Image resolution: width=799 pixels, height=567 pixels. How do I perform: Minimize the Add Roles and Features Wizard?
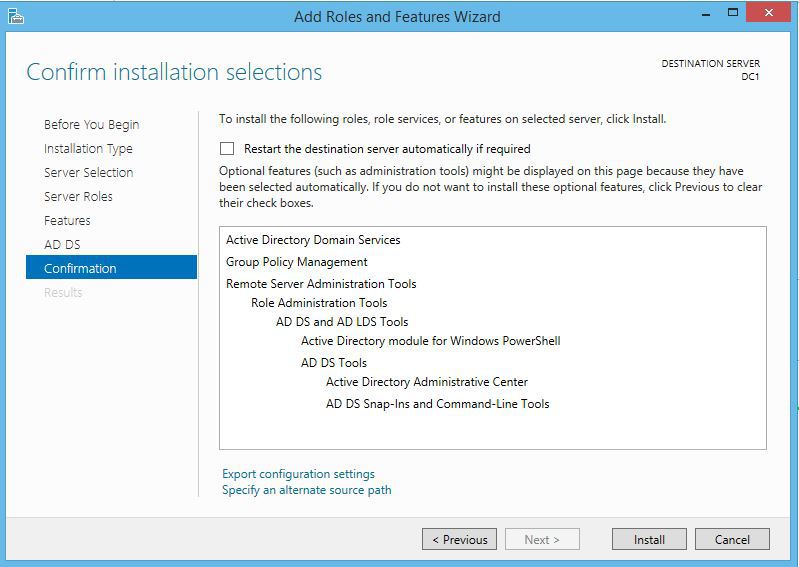pyautogui.click(x=706, y=14)
